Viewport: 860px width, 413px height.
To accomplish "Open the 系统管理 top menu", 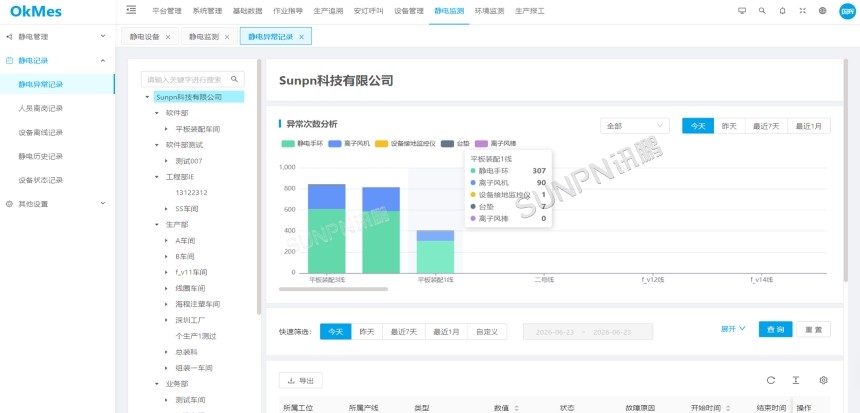I will tap(207, 10).
